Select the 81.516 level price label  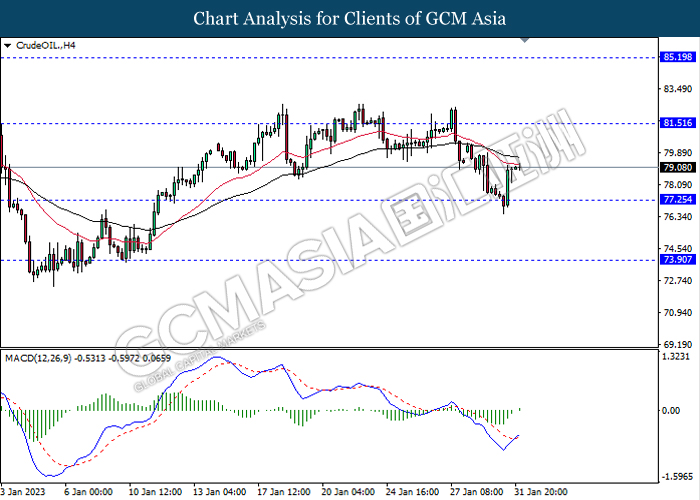[x=678, y=123]
